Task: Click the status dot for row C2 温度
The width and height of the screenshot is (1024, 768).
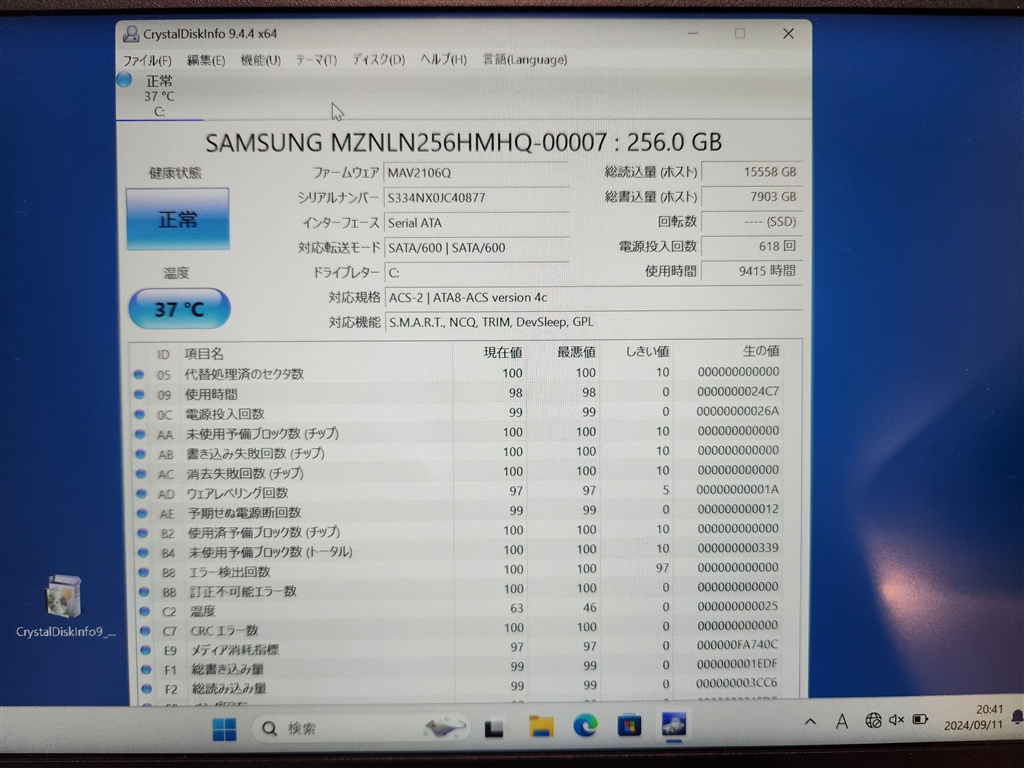Action: pyautogui.click(x=145, y=611)
